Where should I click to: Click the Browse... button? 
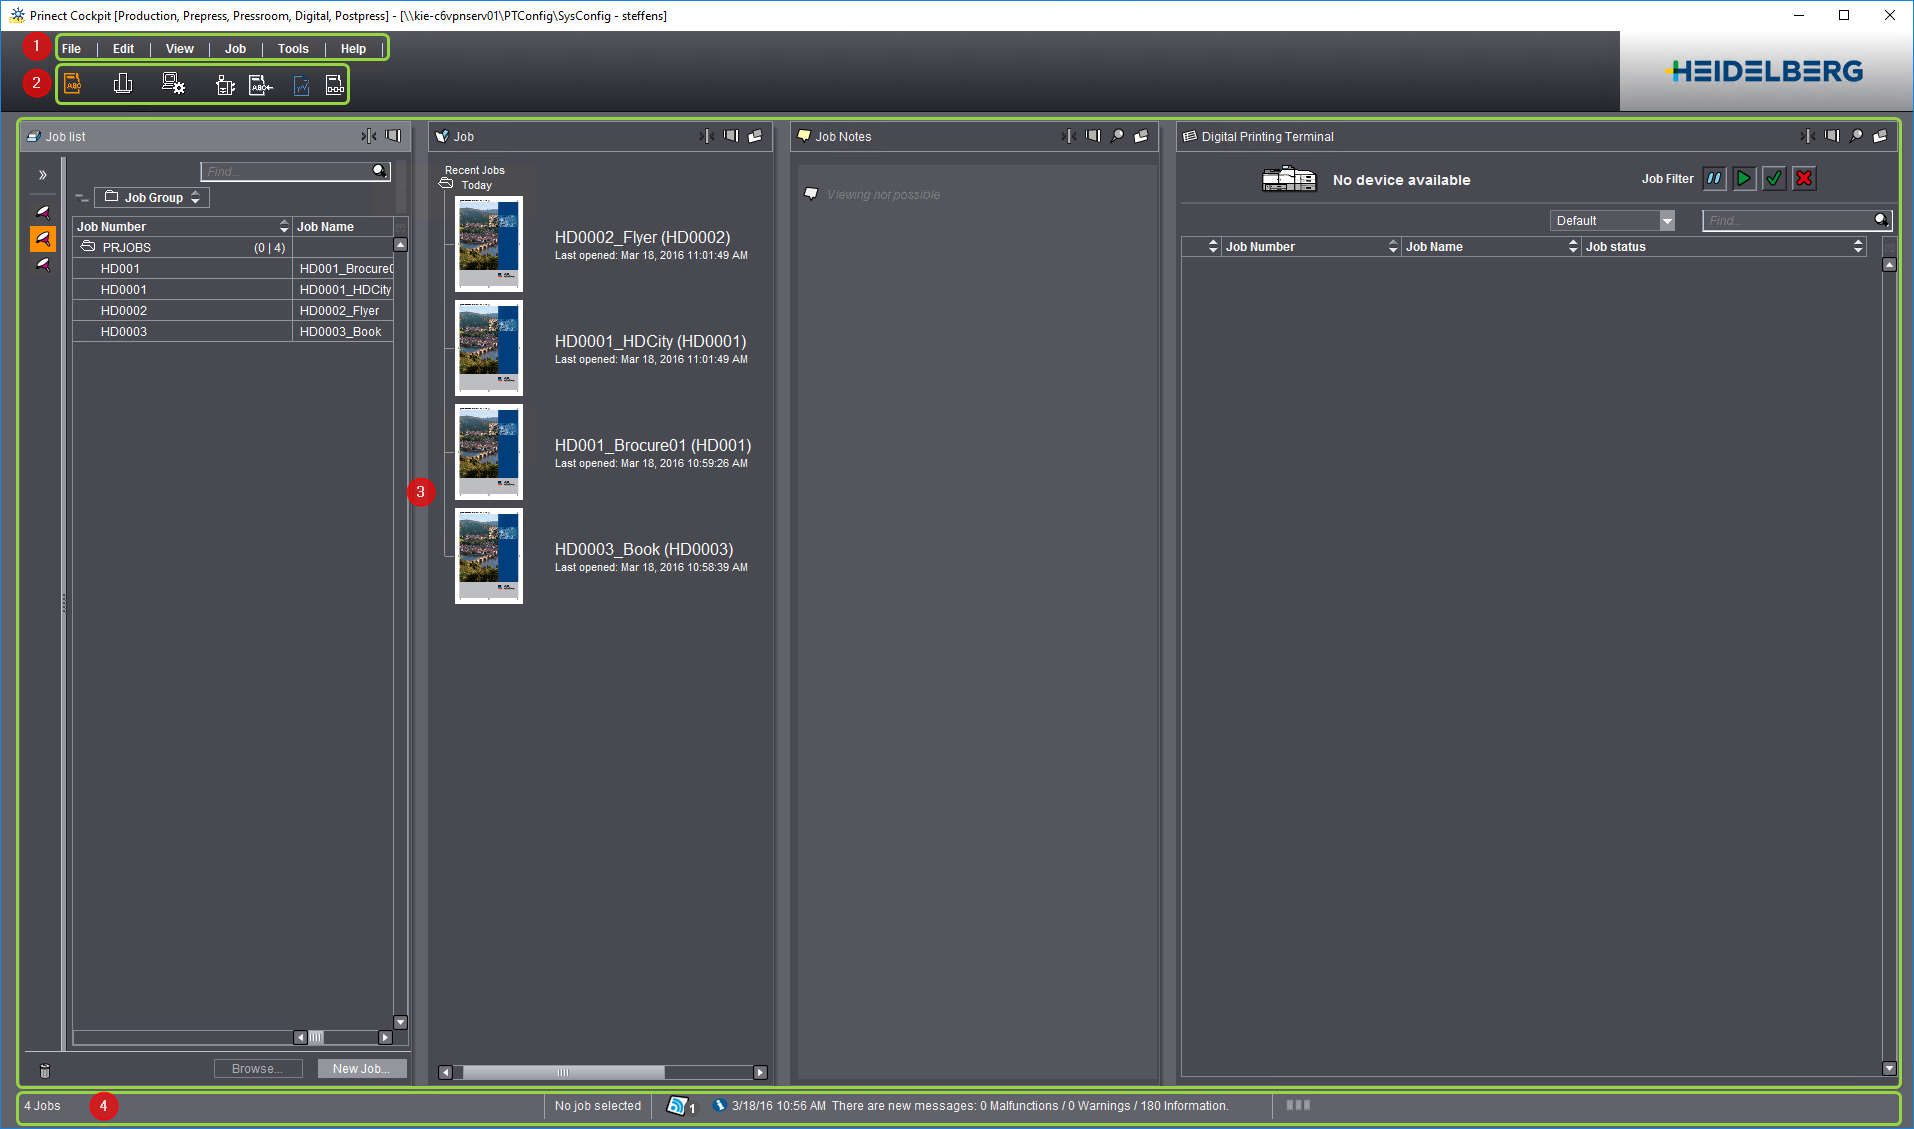[257, 1069]
